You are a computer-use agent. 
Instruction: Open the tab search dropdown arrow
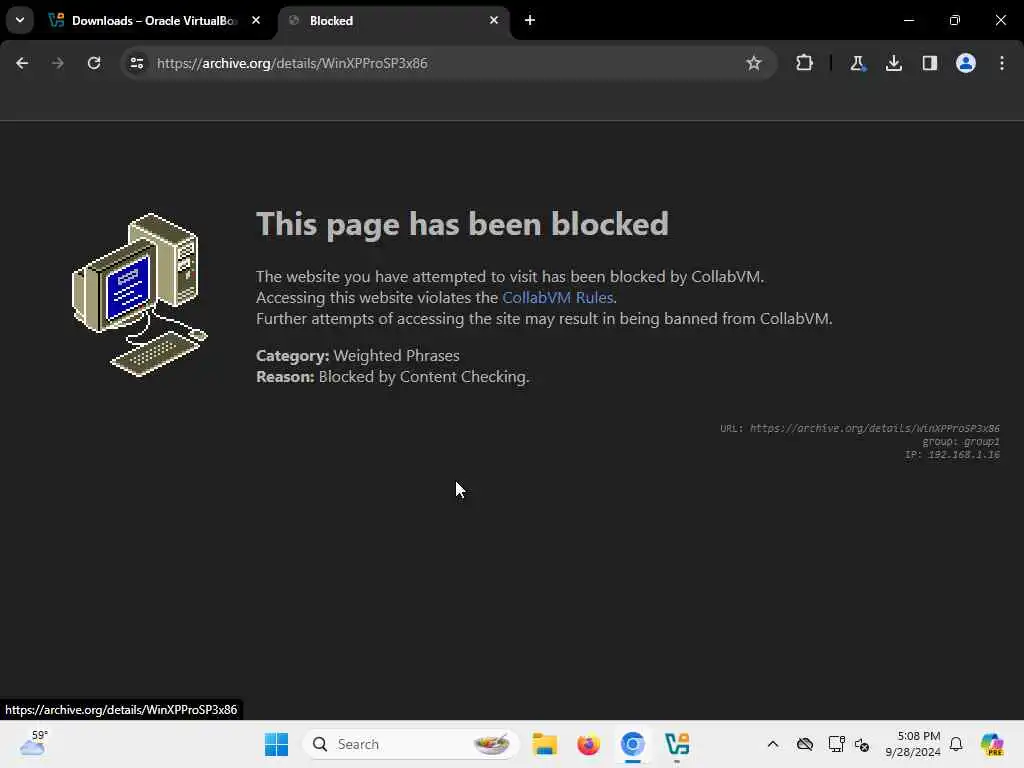click(20, 20)
